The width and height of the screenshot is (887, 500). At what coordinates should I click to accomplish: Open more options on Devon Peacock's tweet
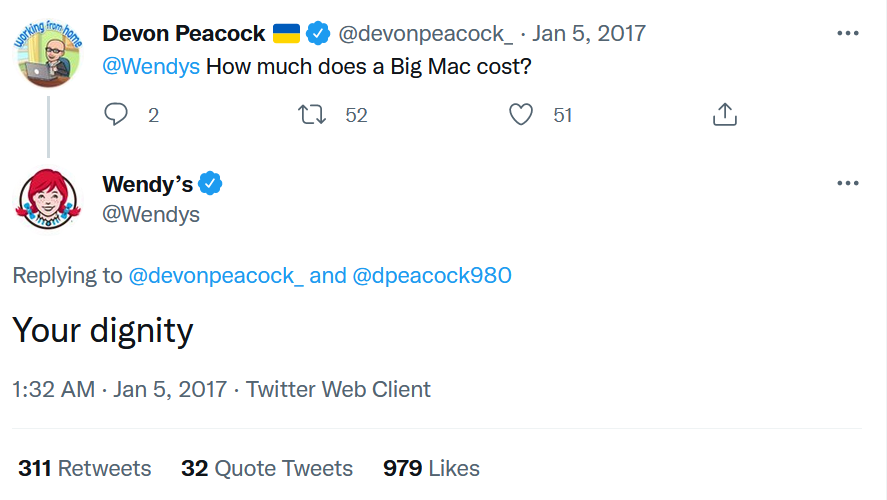pyautogui.click(x=848, y=33)
